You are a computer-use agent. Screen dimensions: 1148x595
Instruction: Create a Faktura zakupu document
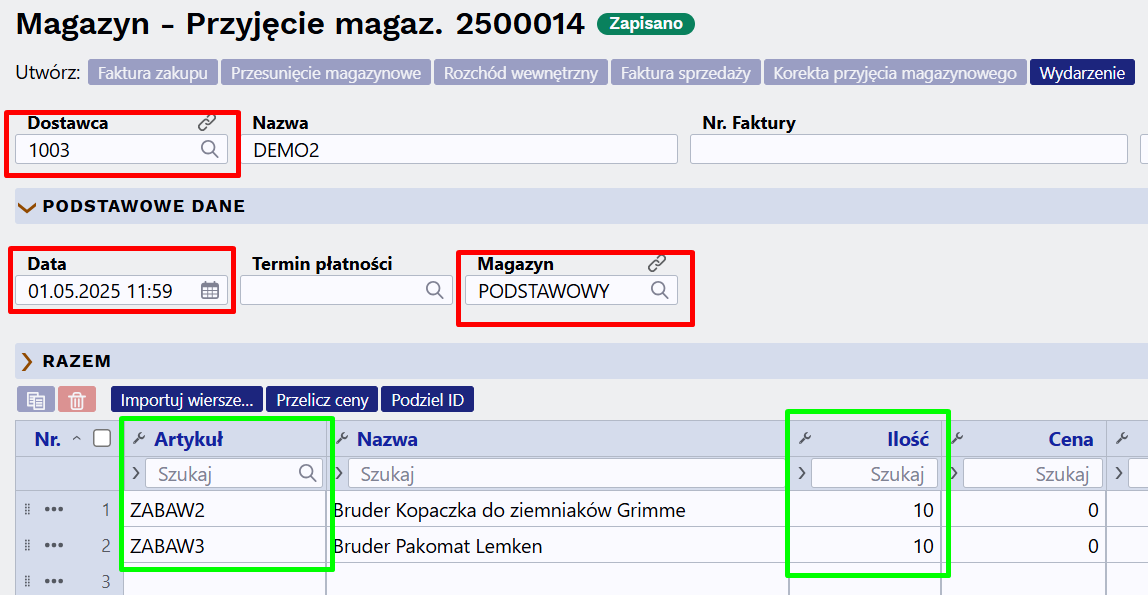(x=153, y=72)
